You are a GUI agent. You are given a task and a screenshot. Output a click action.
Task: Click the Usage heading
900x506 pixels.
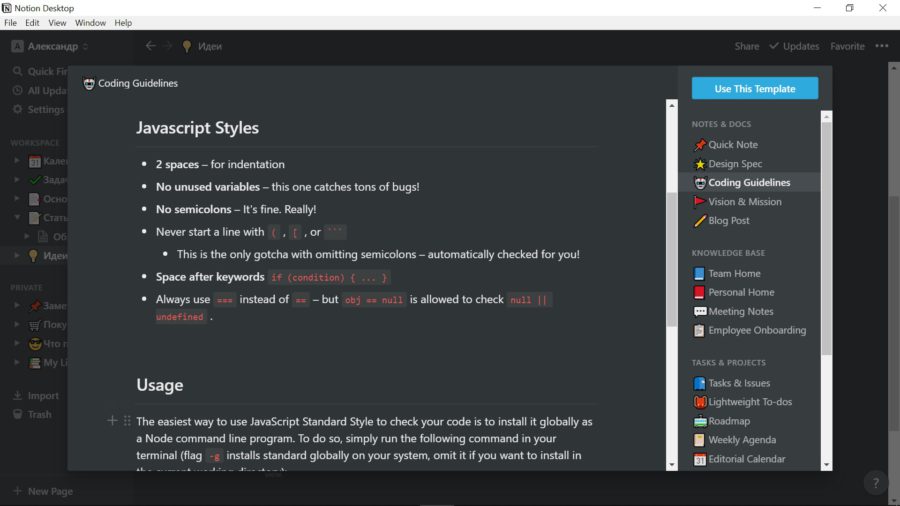160,385
